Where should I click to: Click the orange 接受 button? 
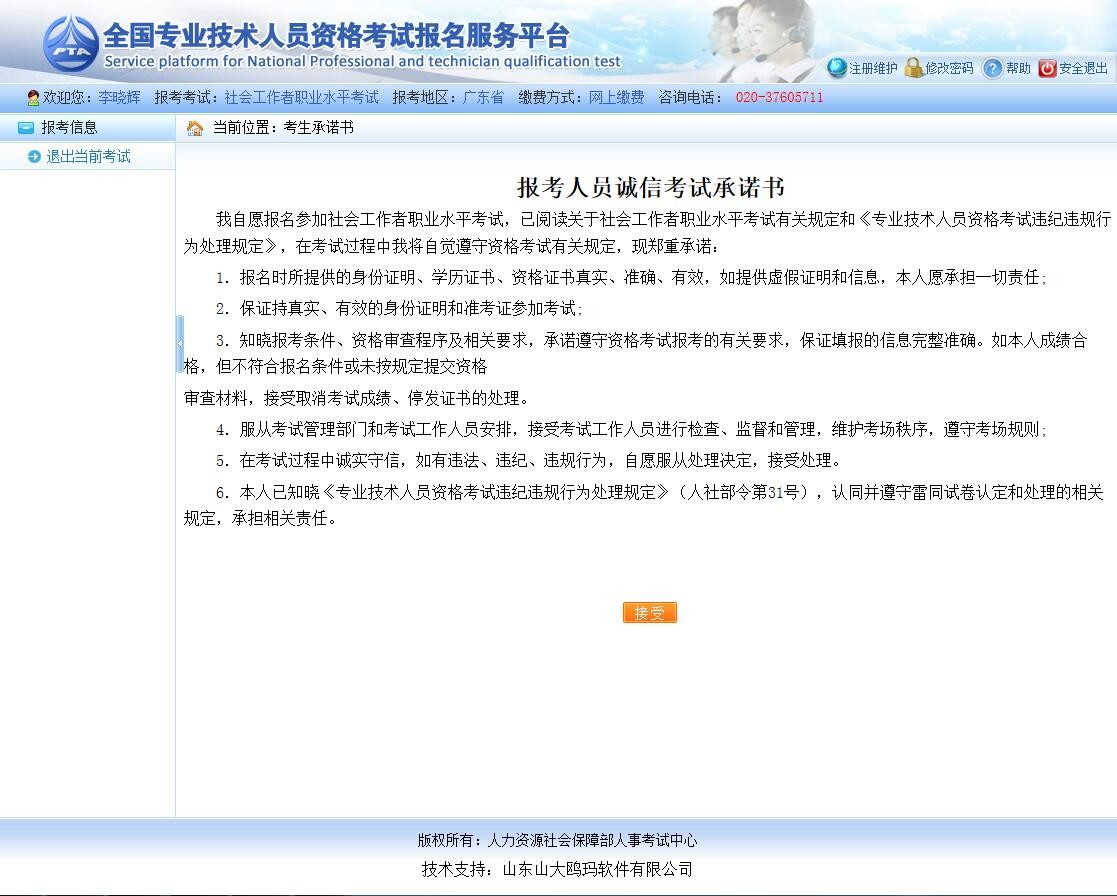[650, 613]
